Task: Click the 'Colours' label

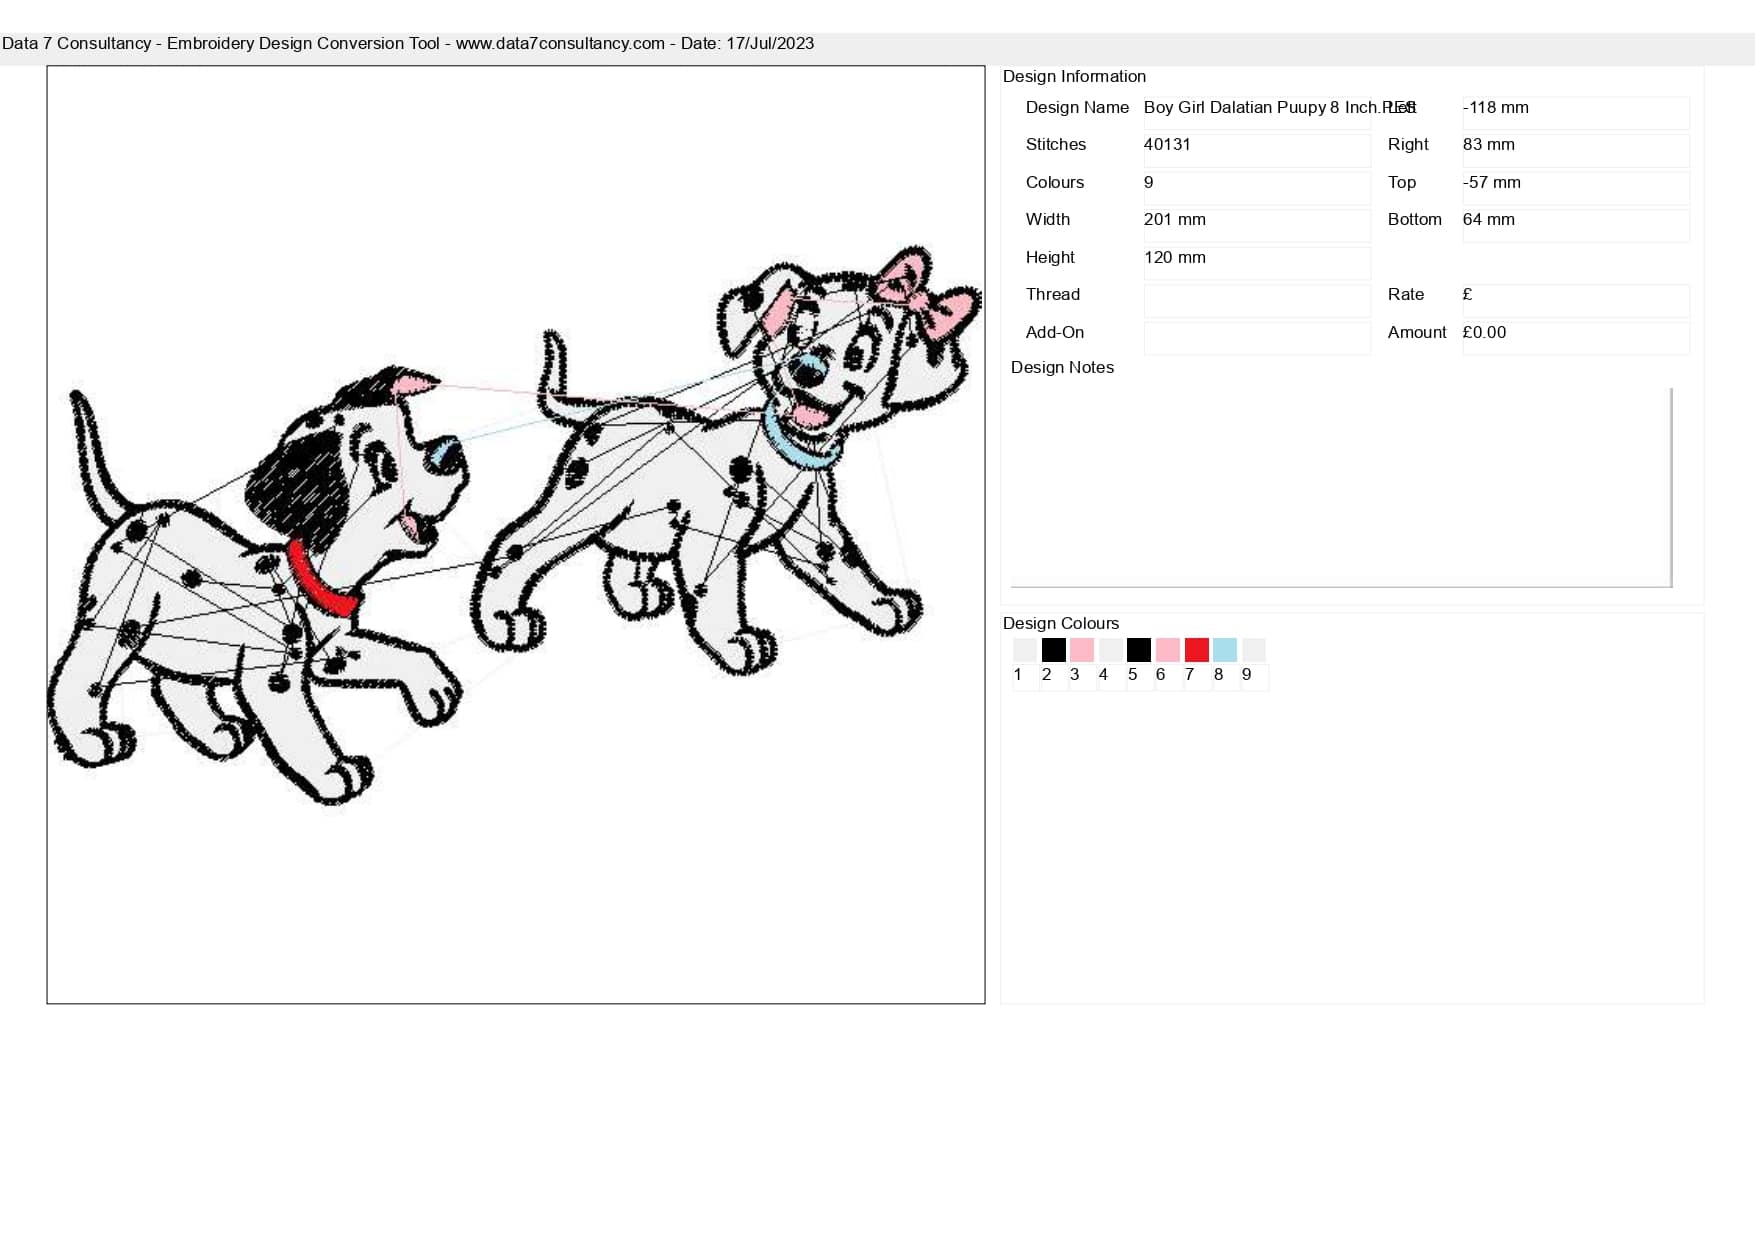Action: (1055, 182)
